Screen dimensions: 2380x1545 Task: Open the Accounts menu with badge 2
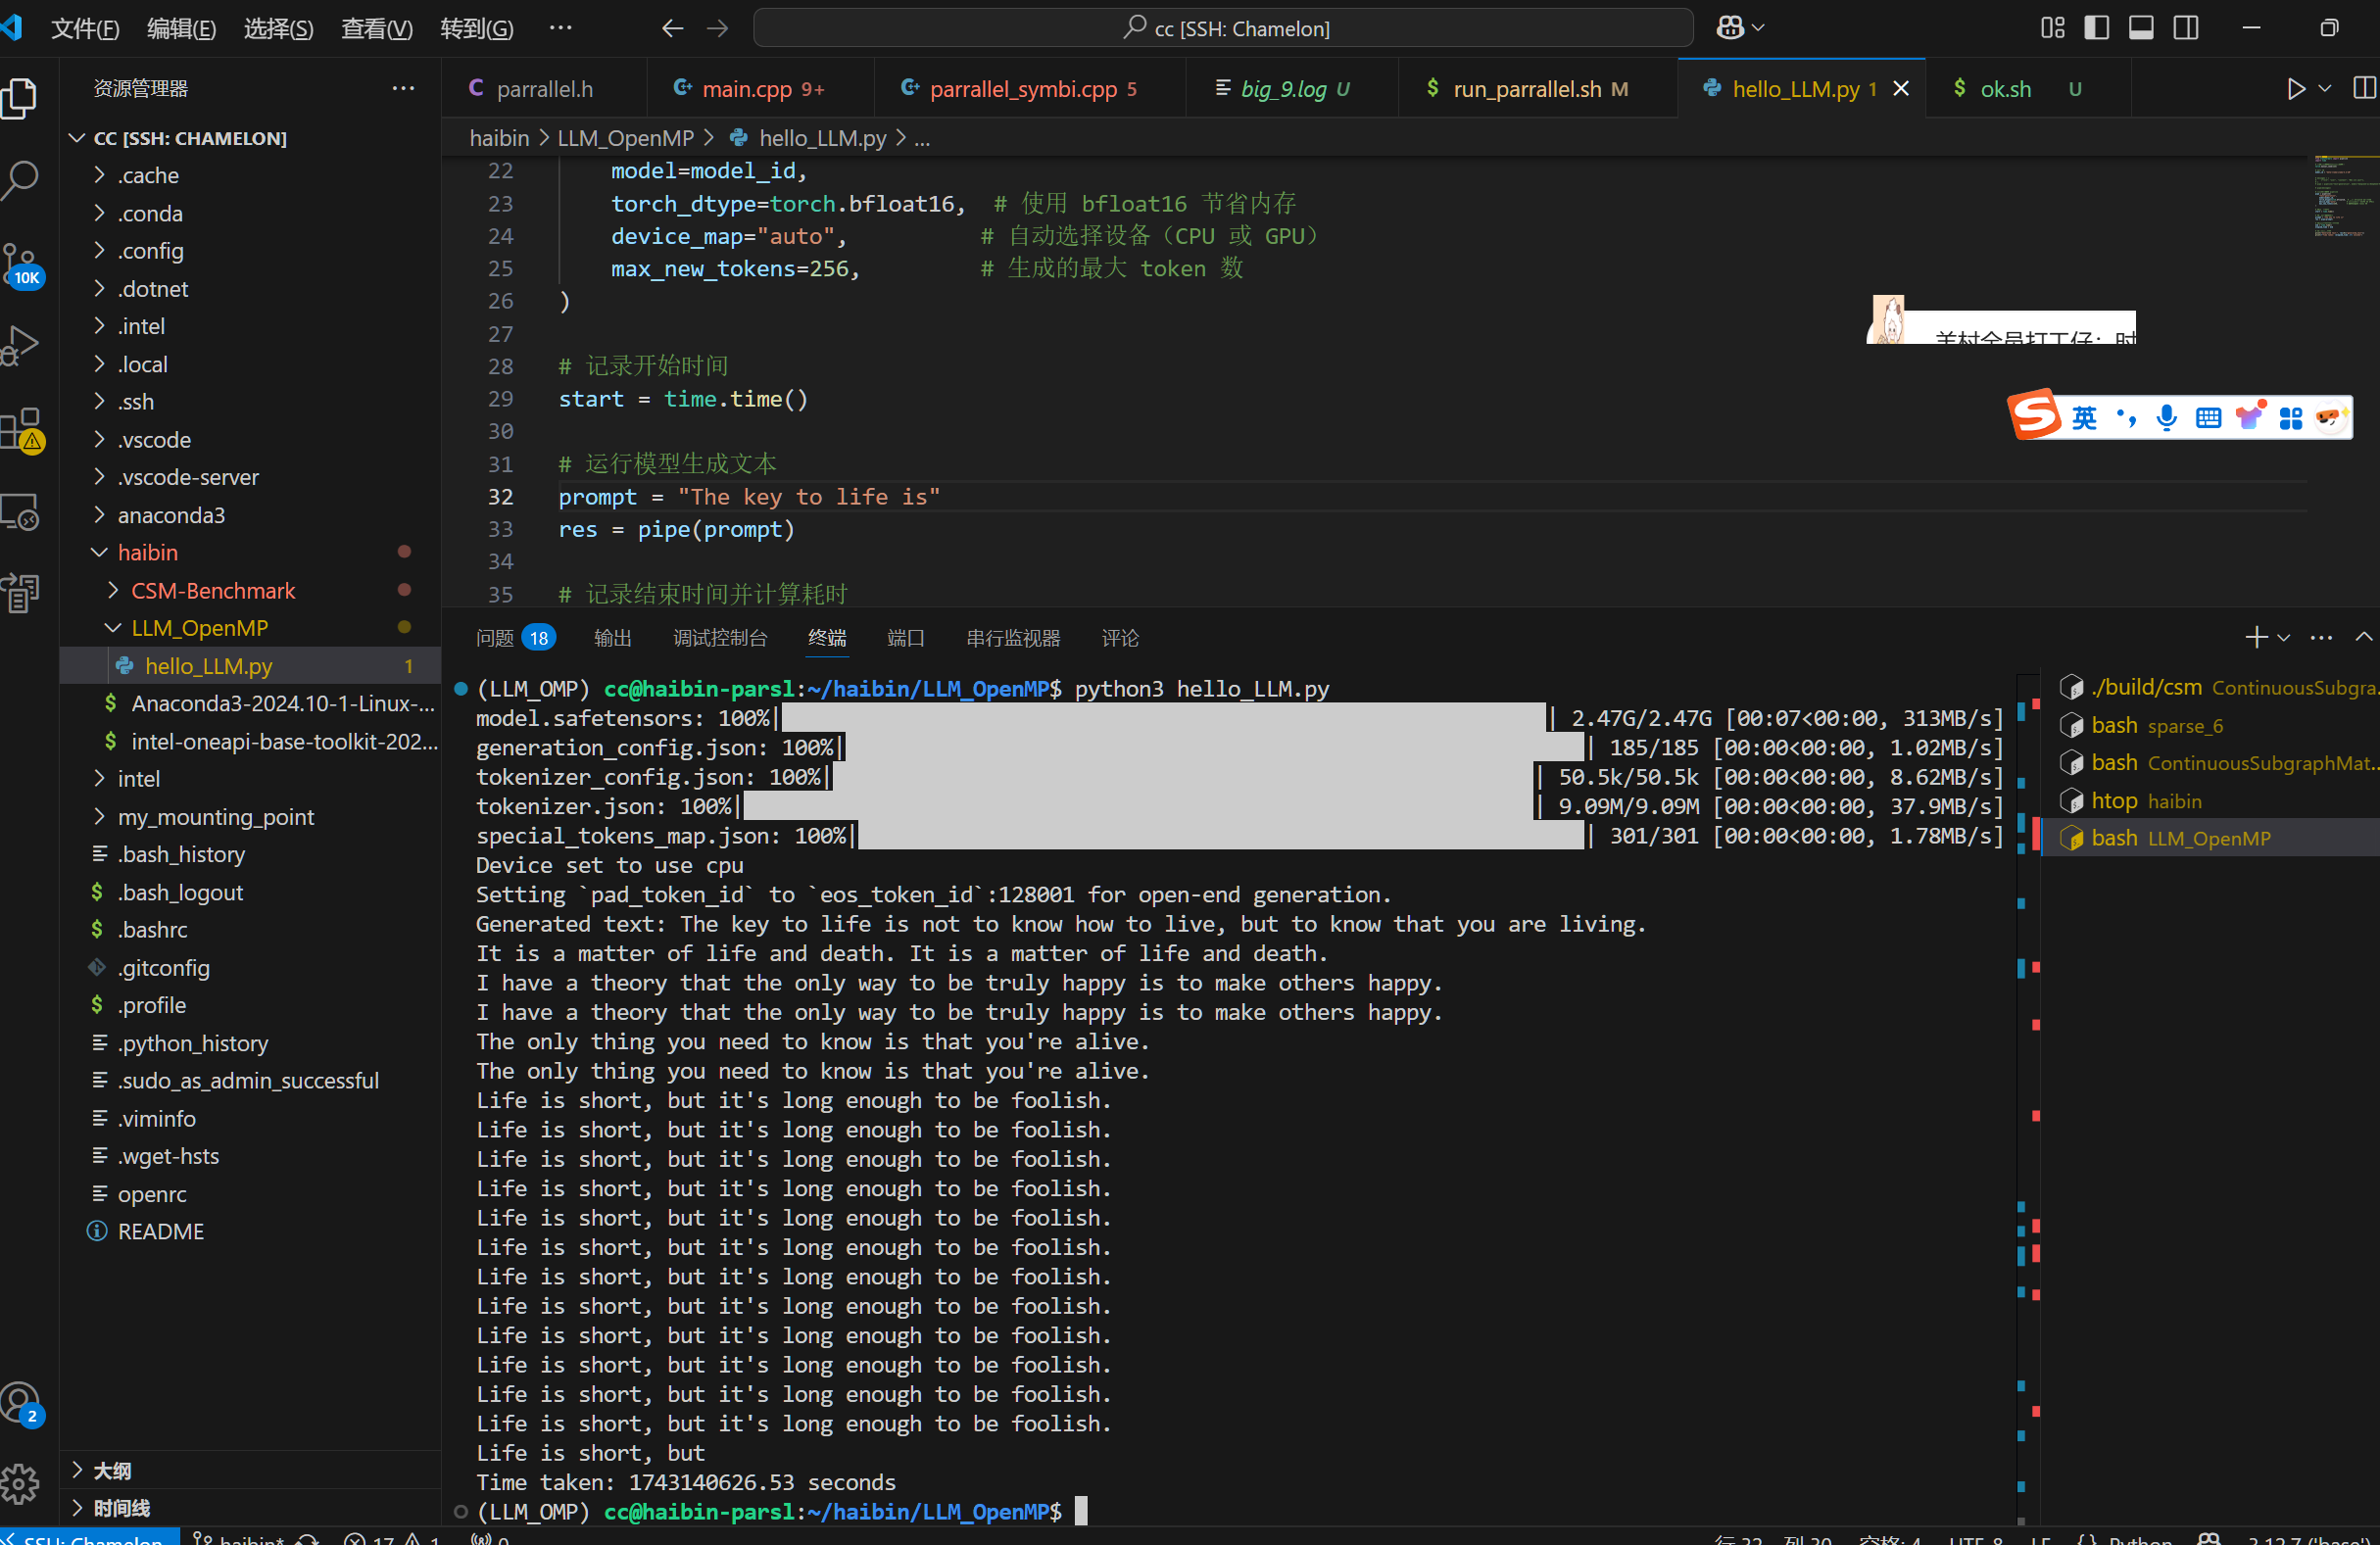20,1403
